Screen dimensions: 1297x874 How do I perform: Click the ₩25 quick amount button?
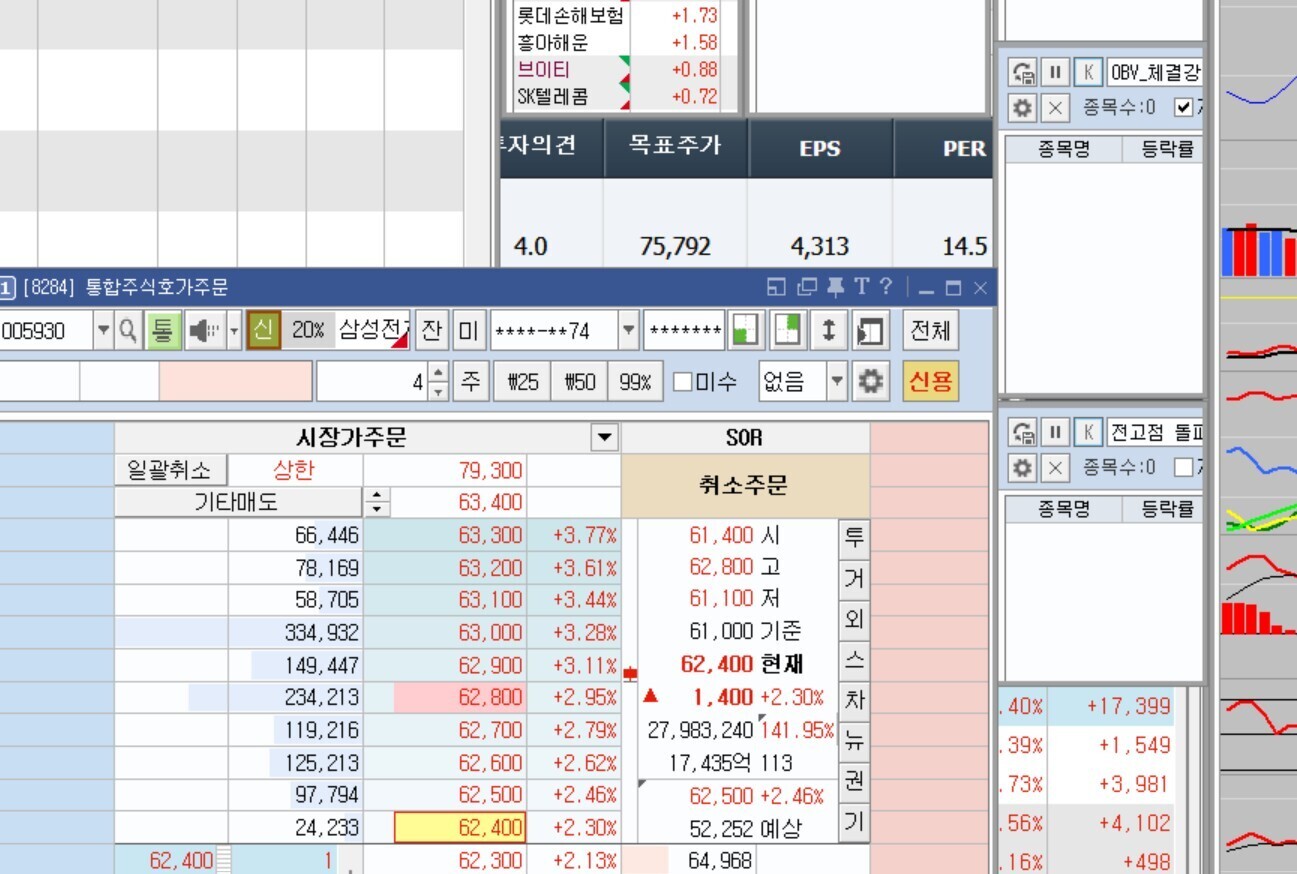(x=523, y=382)
